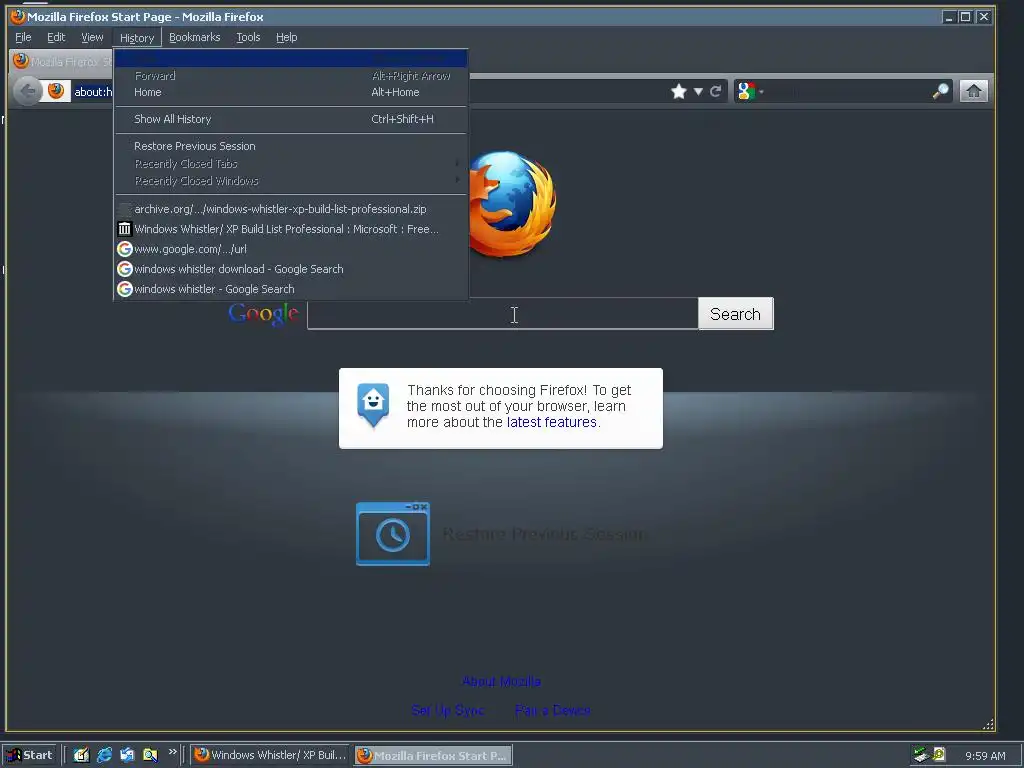This screenshot has height=768, width=1024.
Task: Click the browser back arrow button
Action: (27, 91)
